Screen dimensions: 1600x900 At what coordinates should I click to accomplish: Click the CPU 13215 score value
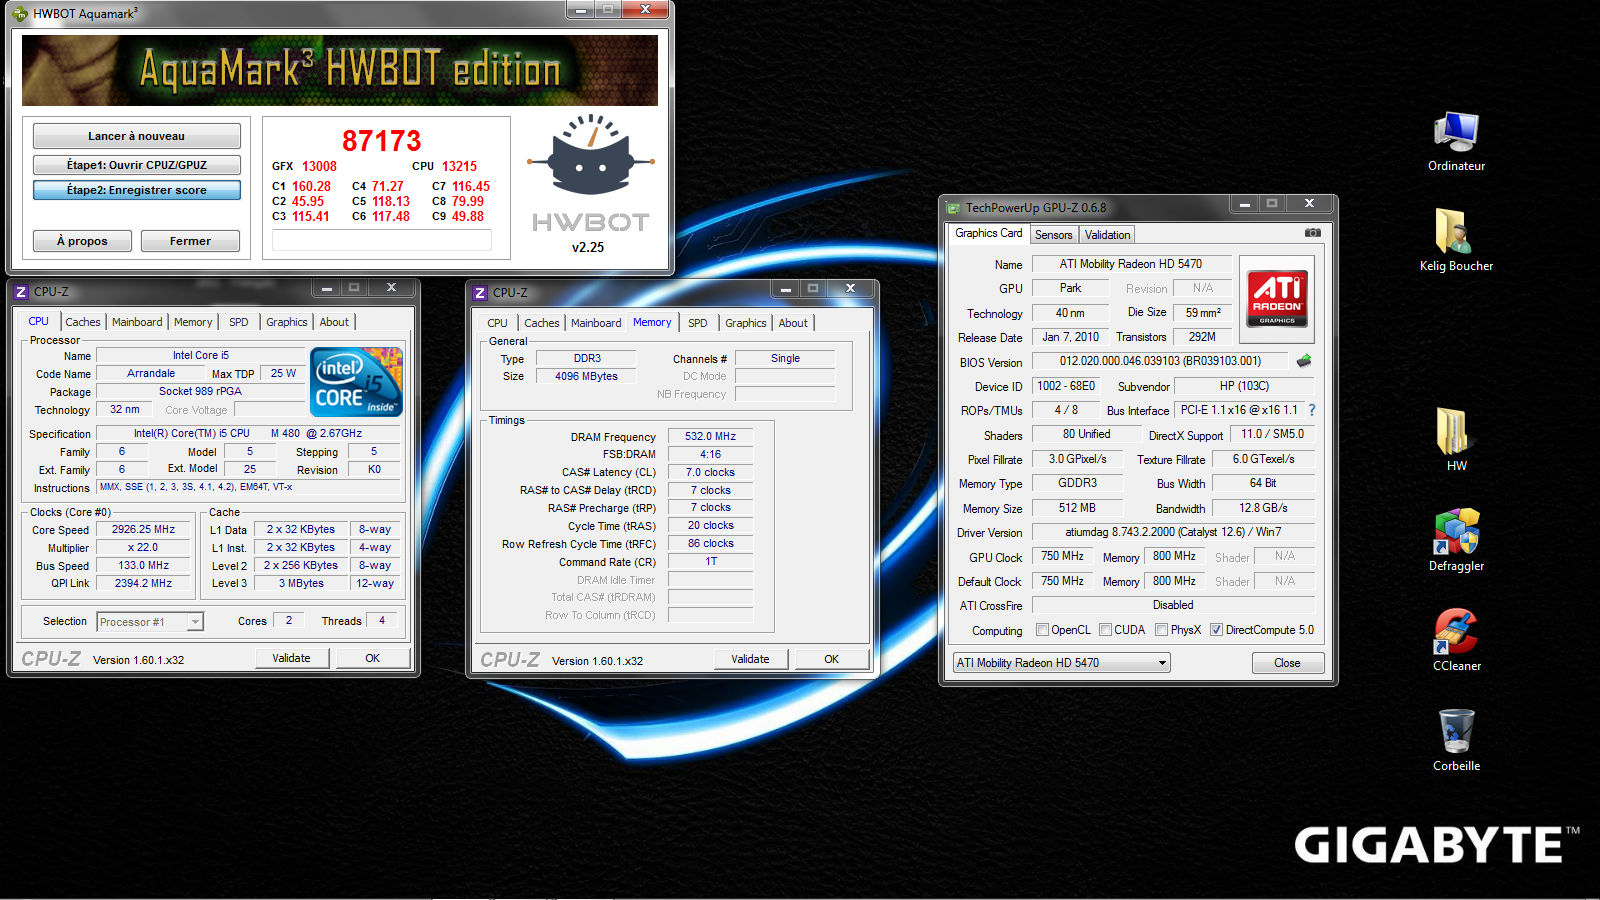pyautogui.click(x=459, y=167)
